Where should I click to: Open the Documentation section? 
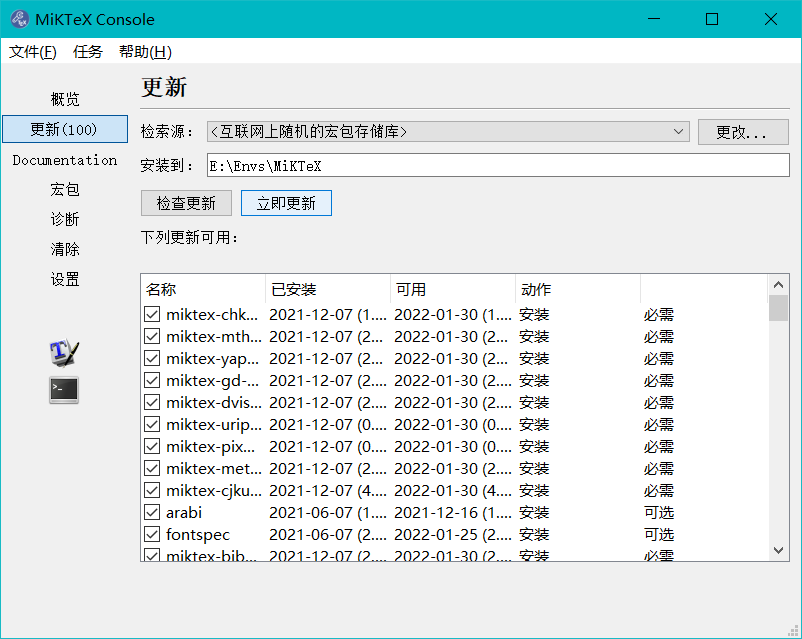[64, 159]
